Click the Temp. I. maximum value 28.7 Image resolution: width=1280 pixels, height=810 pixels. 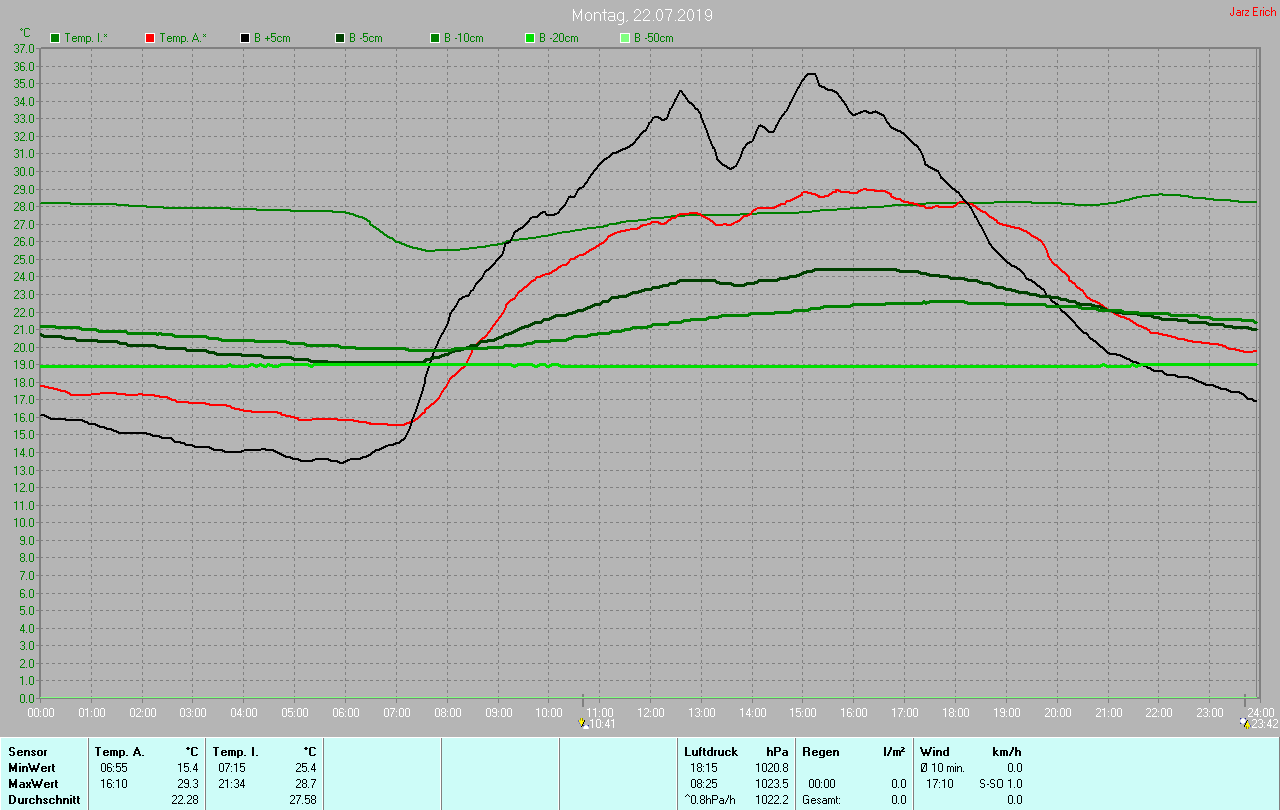305,783
